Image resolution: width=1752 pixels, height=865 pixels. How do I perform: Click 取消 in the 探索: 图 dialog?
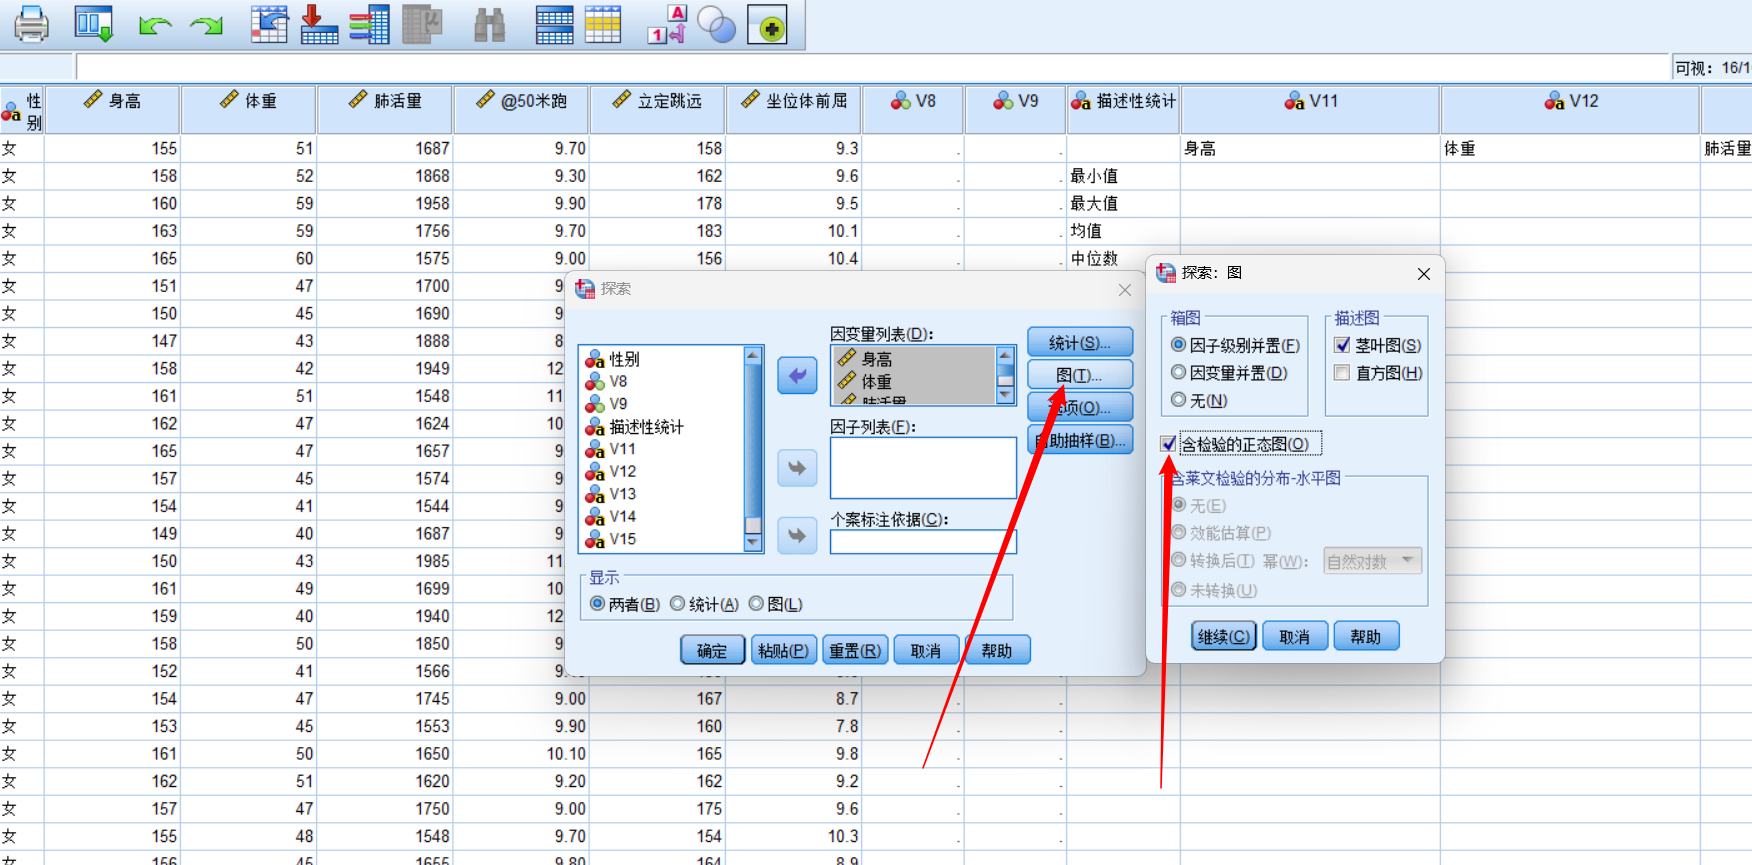tap(1295, 636)
